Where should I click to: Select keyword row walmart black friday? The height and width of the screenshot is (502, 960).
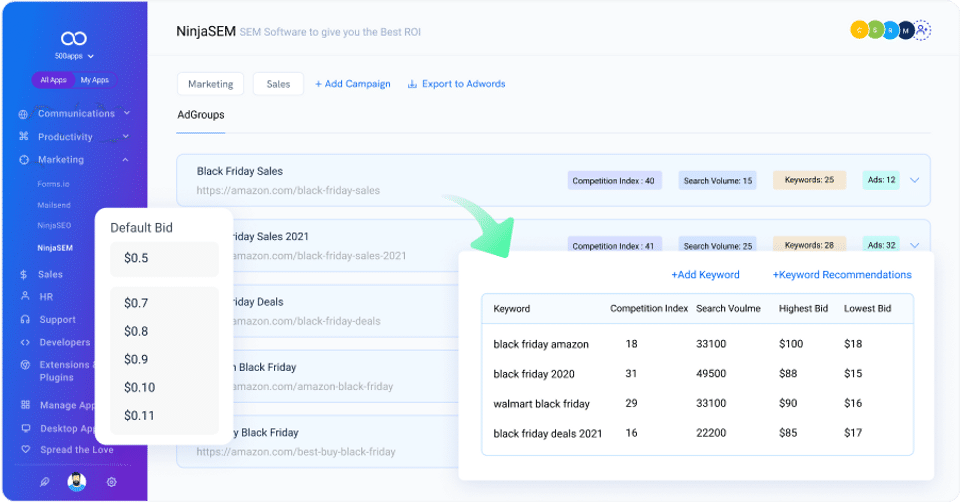click(x=697, y=403)
